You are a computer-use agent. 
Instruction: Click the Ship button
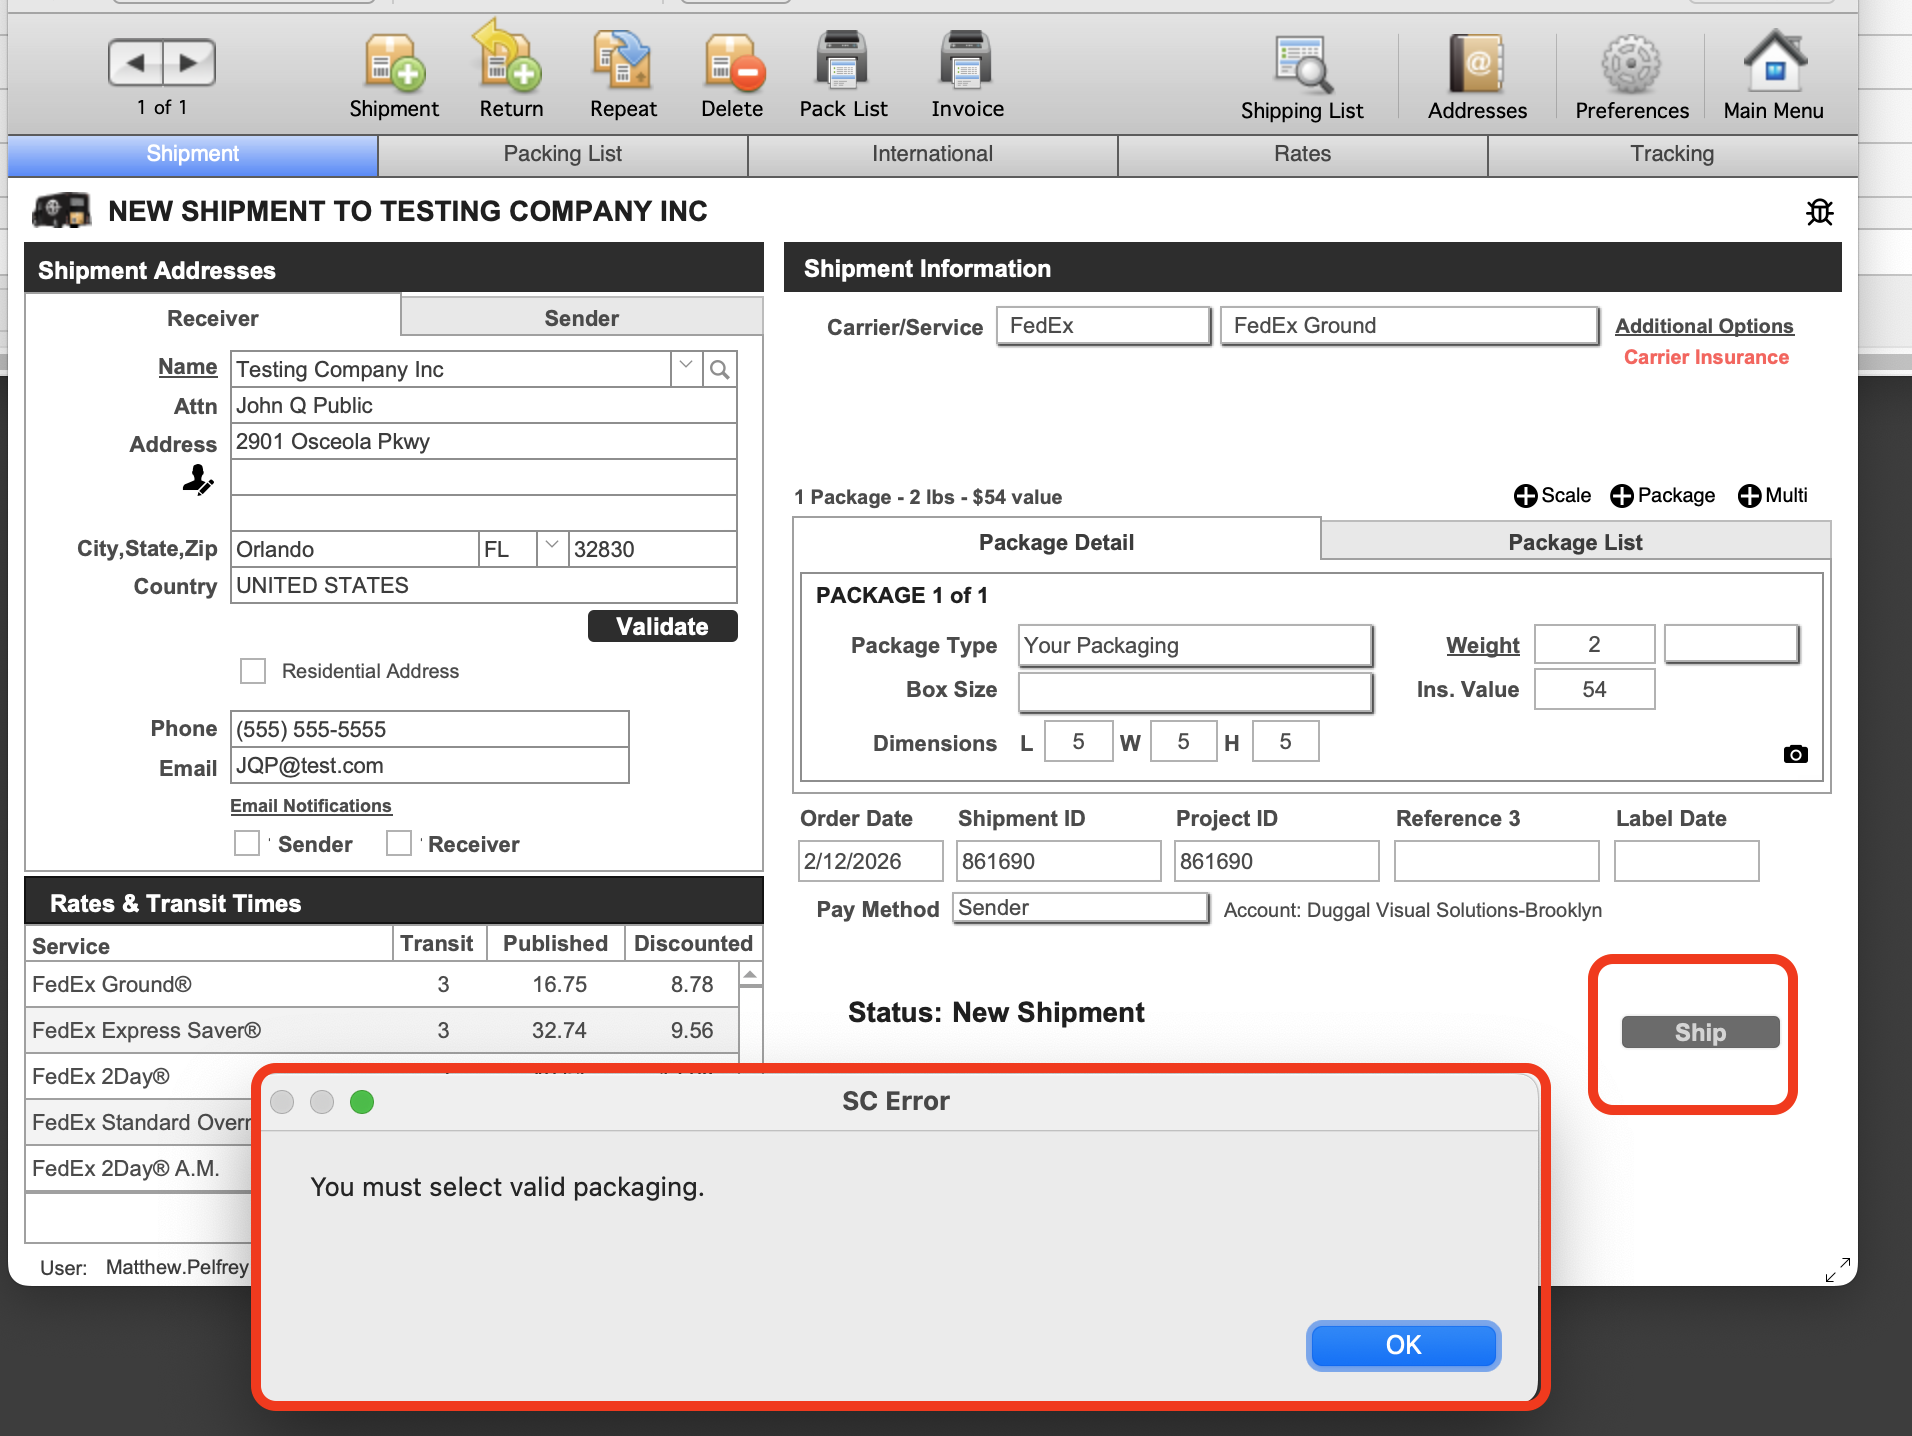tap(1700, 1033)
